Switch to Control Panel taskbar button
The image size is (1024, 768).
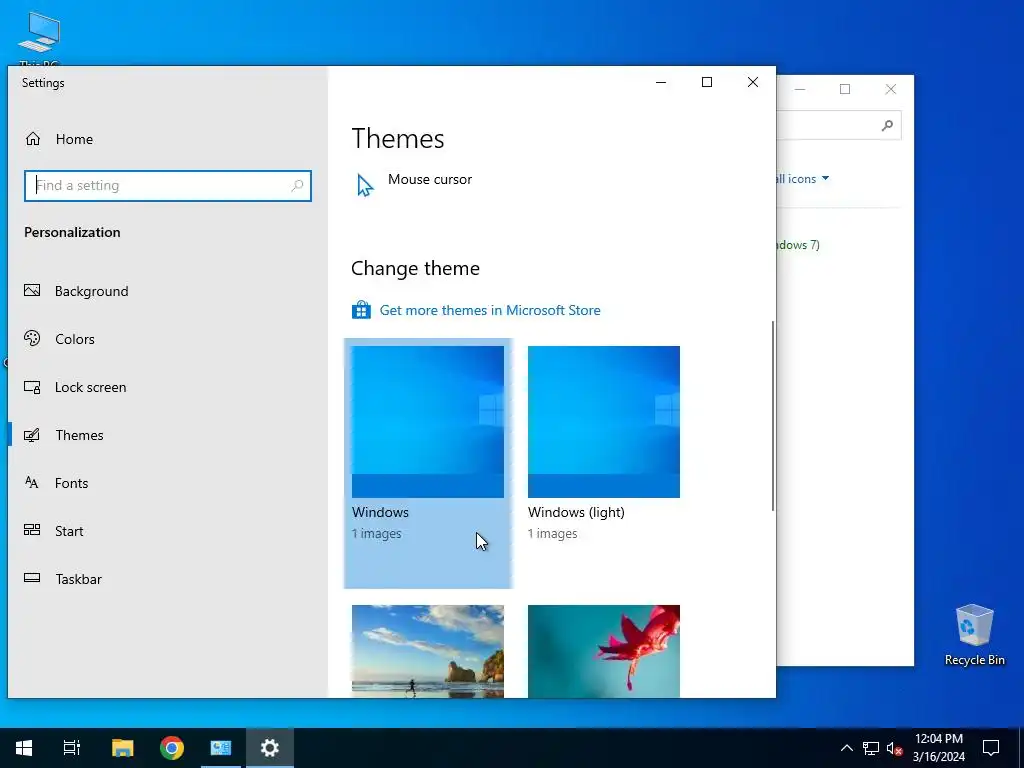pyautogui.click(x=221, y=748)
